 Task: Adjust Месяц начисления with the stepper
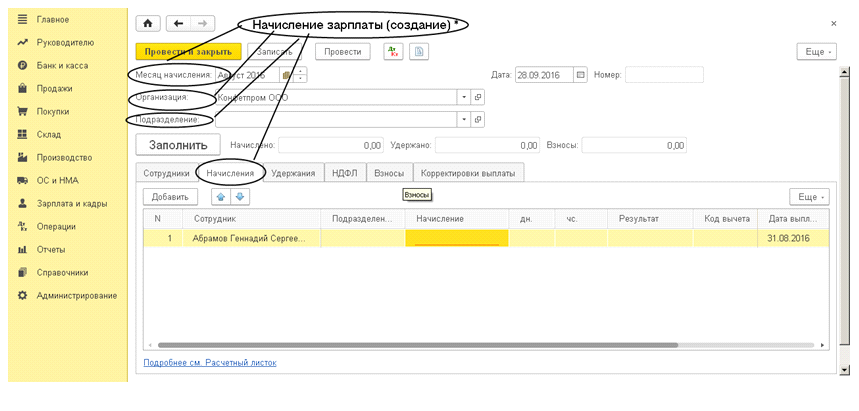click(x=300, y=75)
